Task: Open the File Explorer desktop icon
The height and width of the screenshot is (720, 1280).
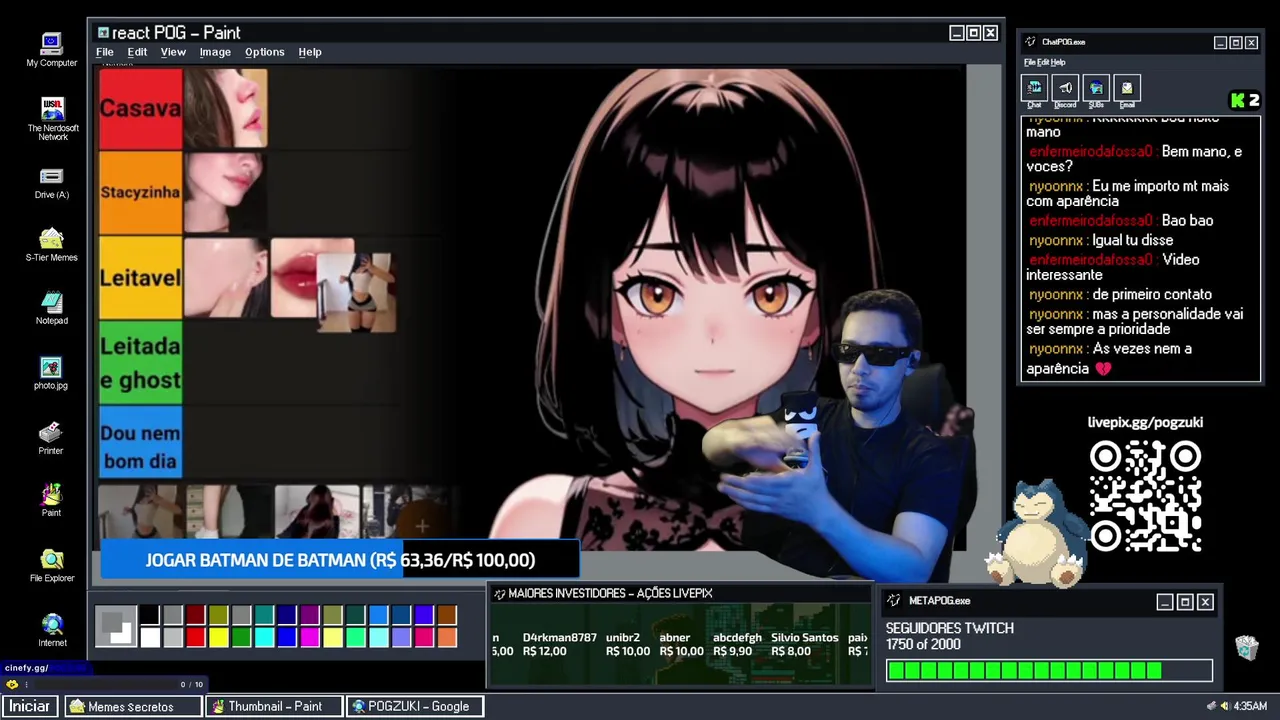Action: pos(51,565)
